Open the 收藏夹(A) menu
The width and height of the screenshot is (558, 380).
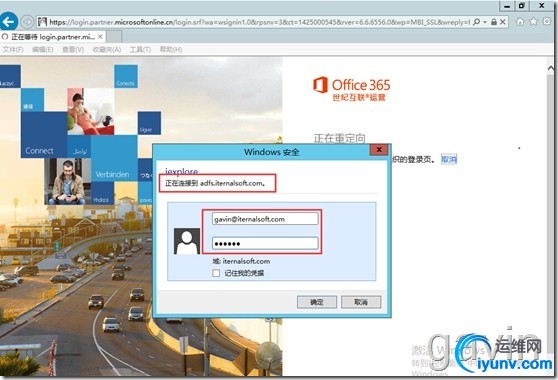pos(107,49)
